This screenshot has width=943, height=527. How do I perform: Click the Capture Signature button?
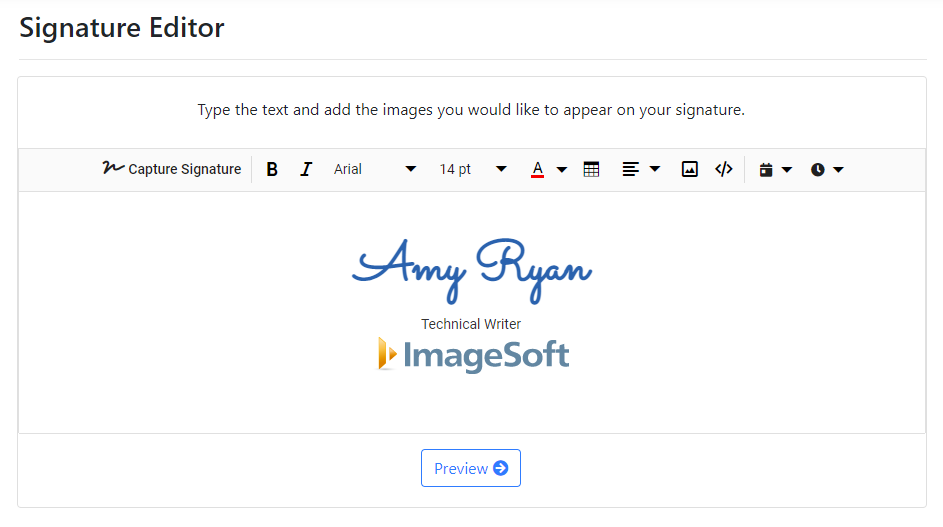(x=171, y=169)
